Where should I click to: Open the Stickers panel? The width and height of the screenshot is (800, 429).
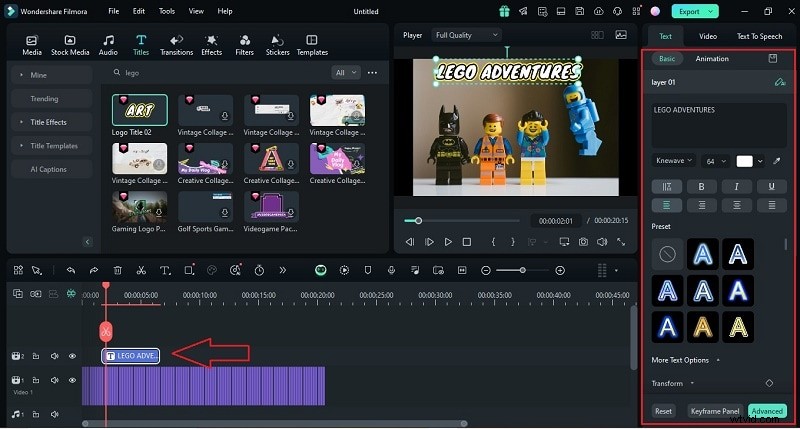pyautogui.click(x=278, y=45)
